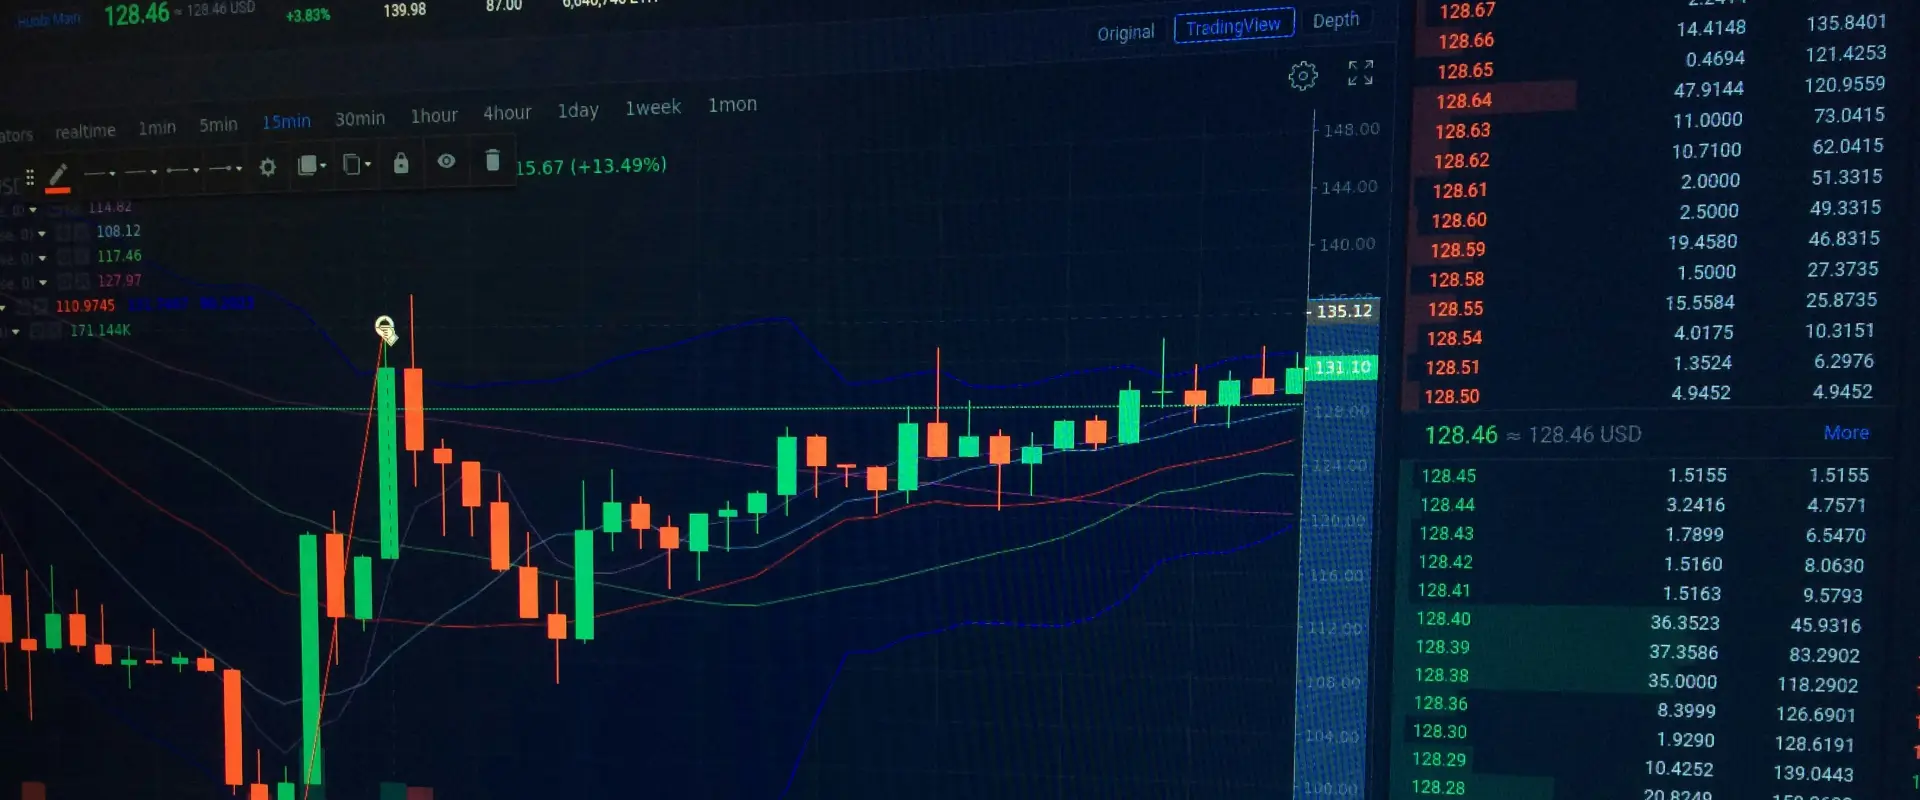
Task: Select the 1day timeframe
Action: coord(578,110)
